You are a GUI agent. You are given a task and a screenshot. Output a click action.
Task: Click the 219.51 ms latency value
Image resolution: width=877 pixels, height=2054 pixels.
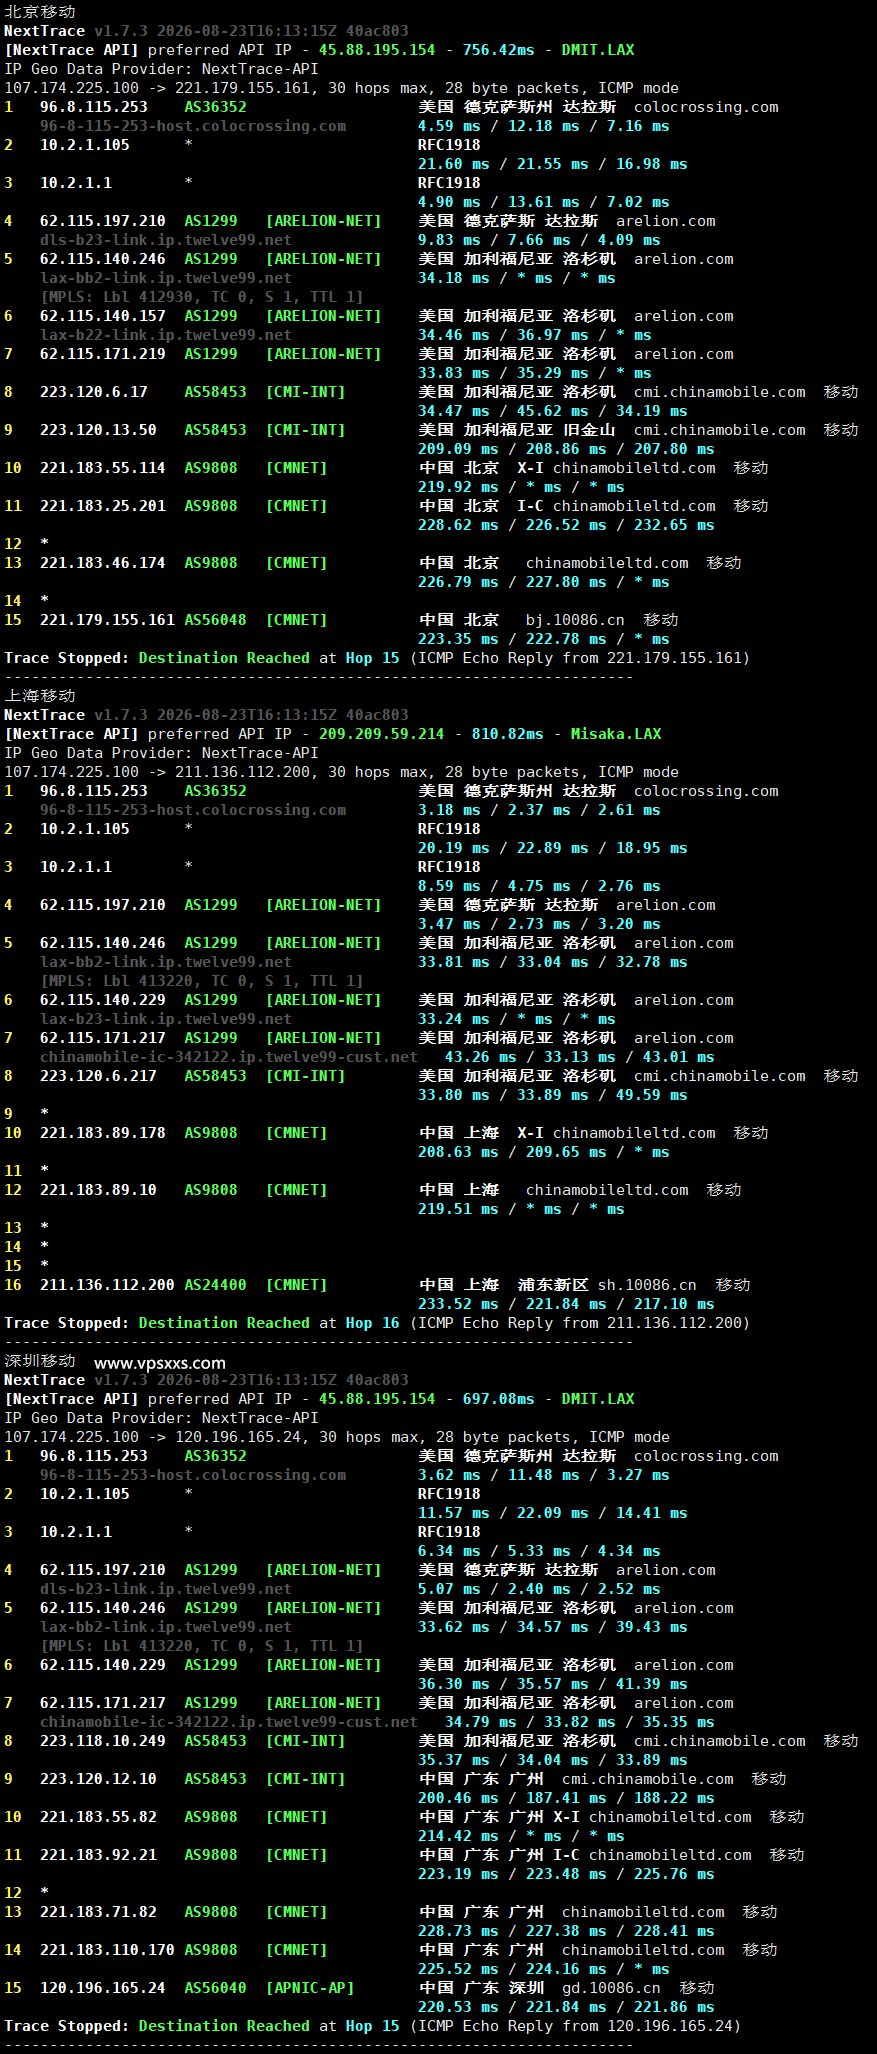[458, 1209]
